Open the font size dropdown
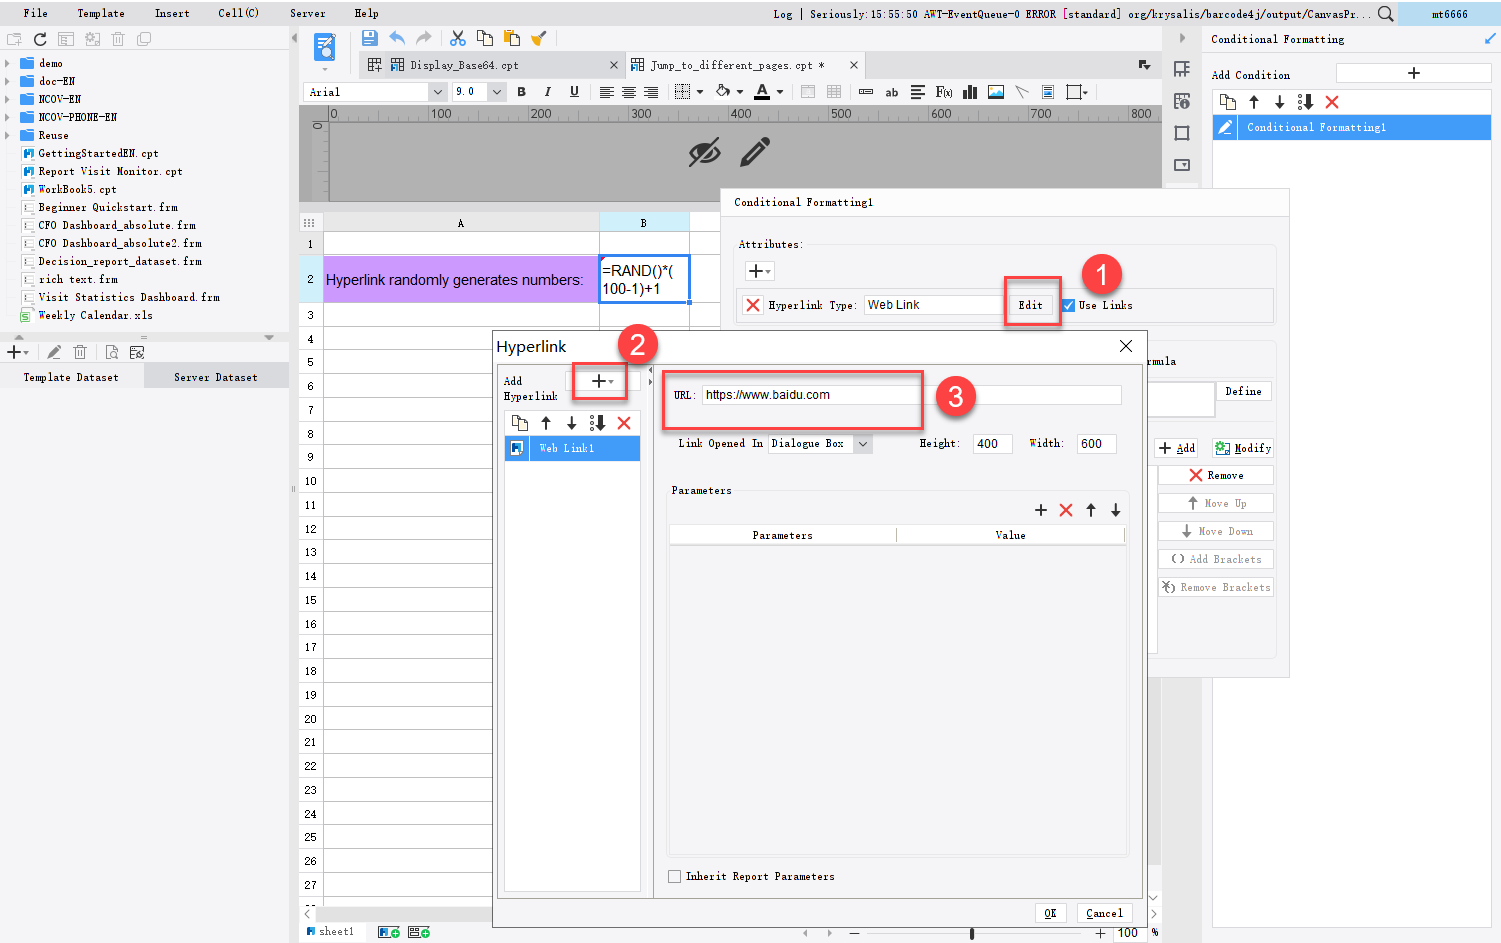1501x943 pixels. click(x=496, y=92)
